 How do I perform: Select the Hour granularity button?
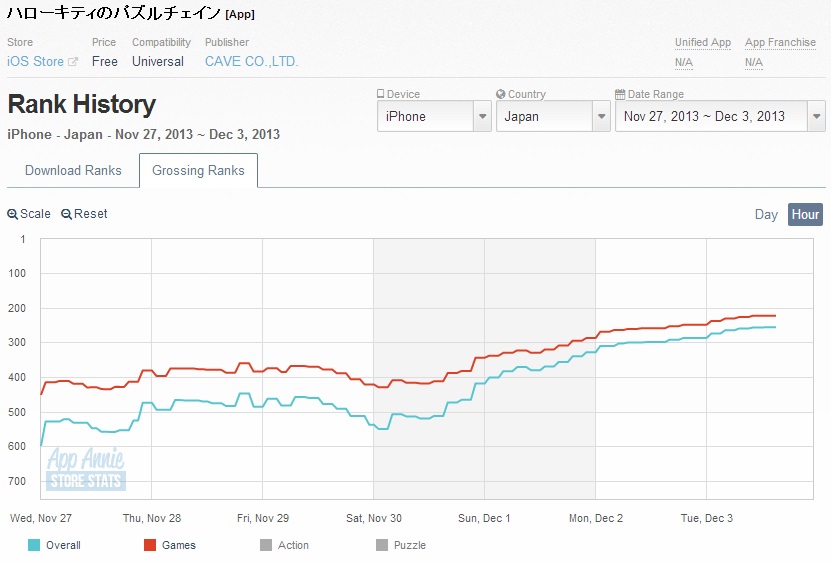(x=805, y=214)
